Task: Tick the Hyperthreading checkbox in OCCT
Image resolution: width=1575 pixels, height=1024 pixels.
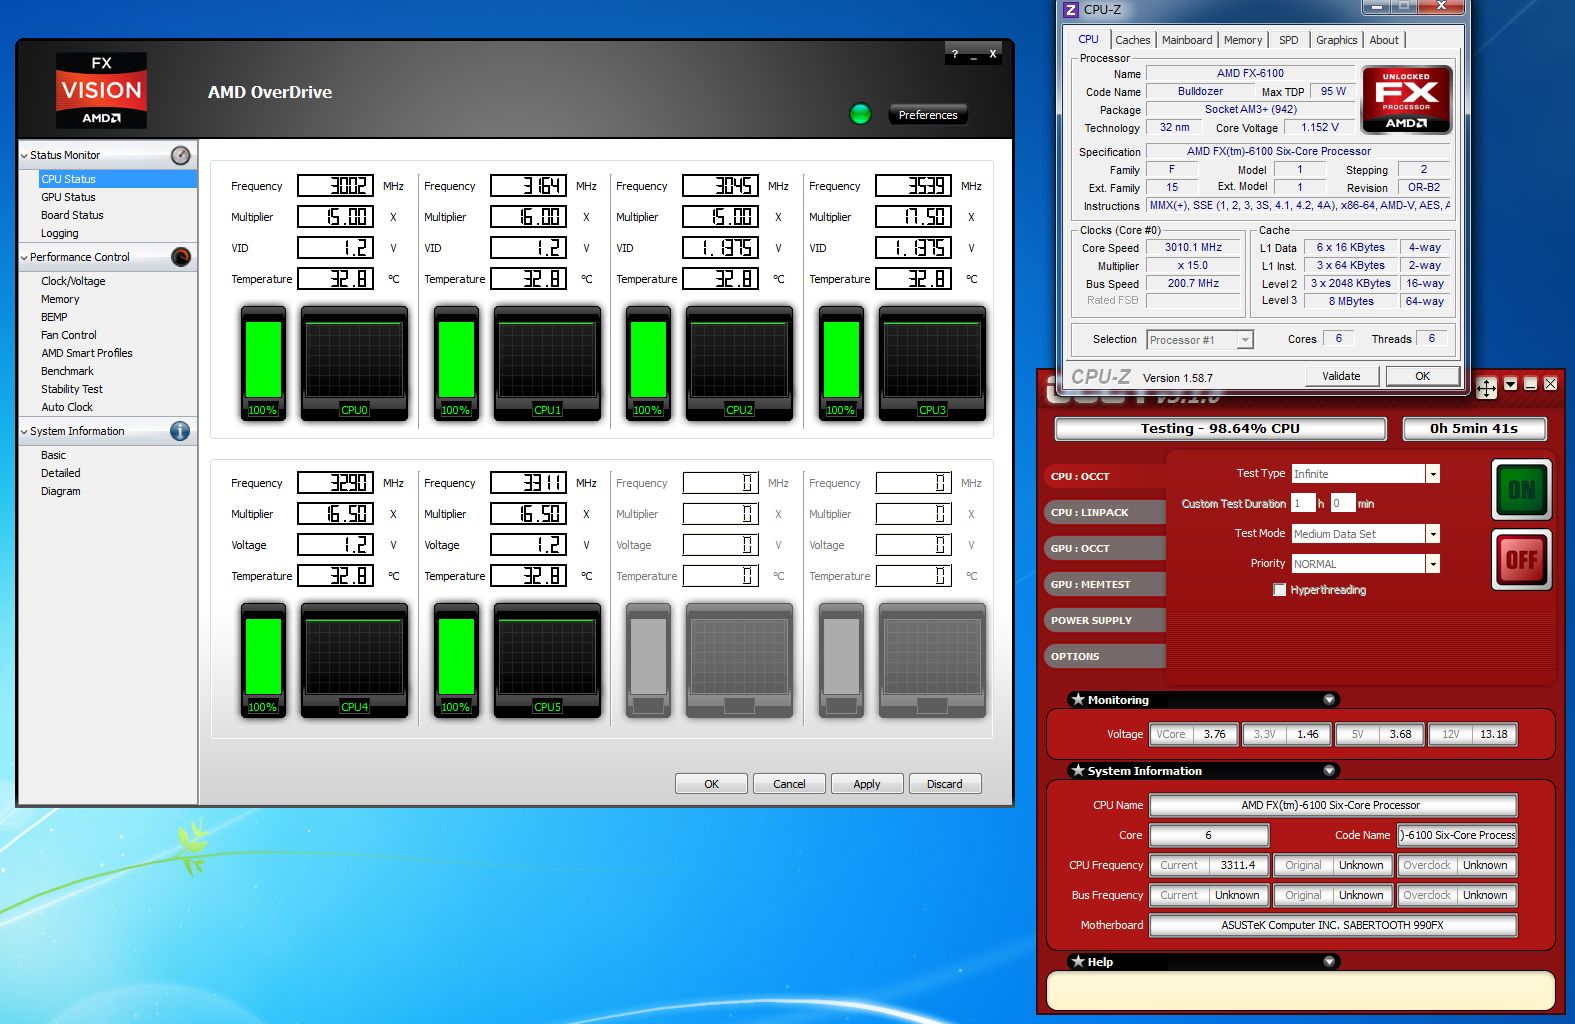Action: [x=1279, y=590]
